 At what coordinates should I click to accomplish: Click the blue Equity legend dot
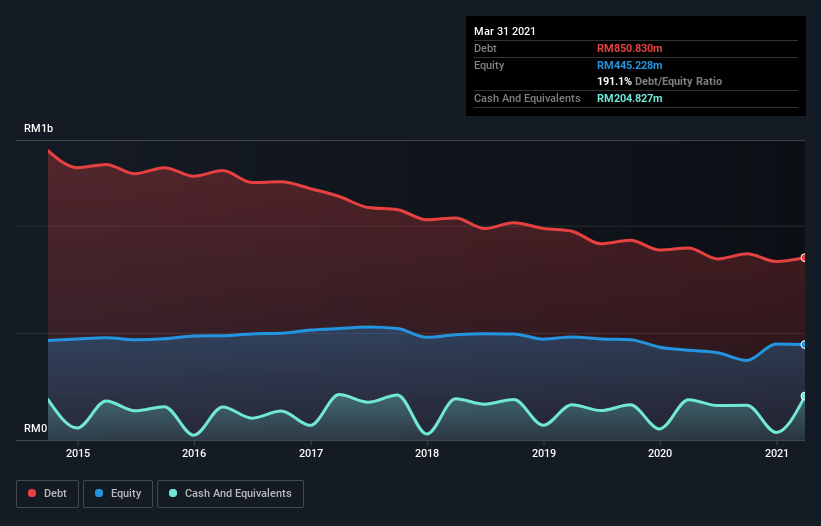pyautogui.click(x=99, y=493)
